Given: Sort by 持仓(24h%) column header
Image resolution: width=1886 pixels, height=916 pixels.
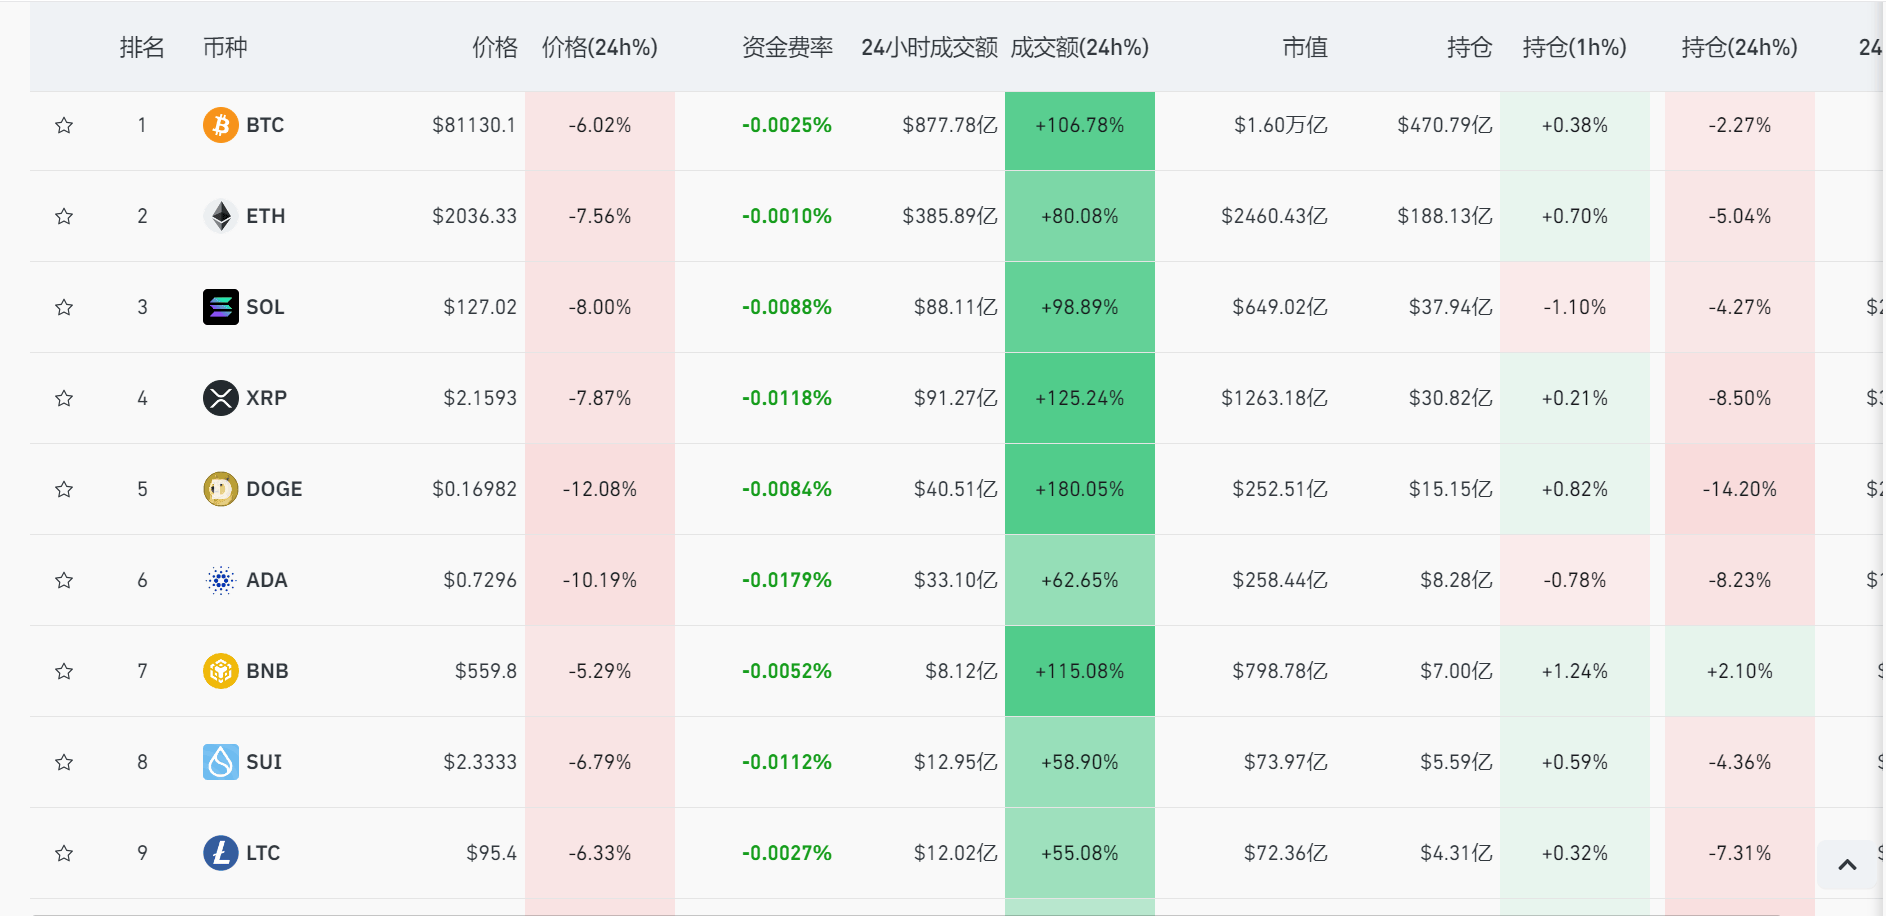Looking at the screenshot, I should (1740, 47).
